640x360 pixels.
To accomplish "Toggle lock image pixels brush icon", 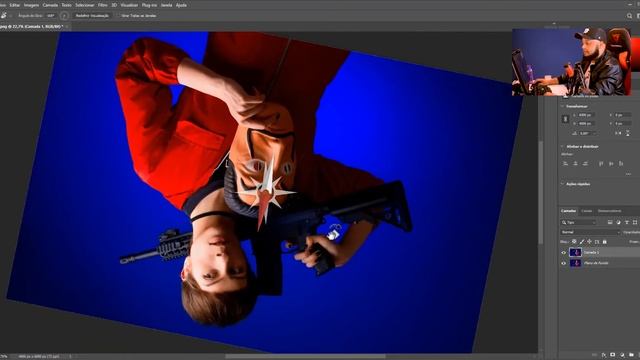I will [582, 242].
